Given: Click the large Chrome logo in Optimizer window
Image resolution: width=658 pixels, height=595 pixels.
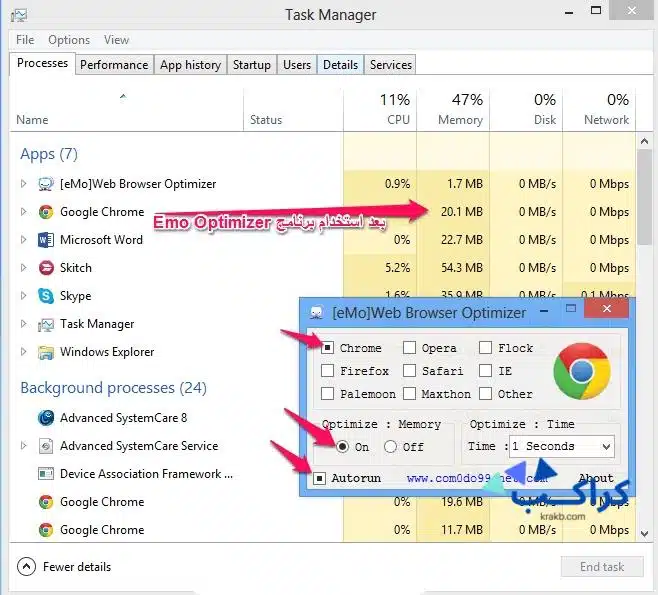Looking at the screenshot, I should click(x=582, y=371).
